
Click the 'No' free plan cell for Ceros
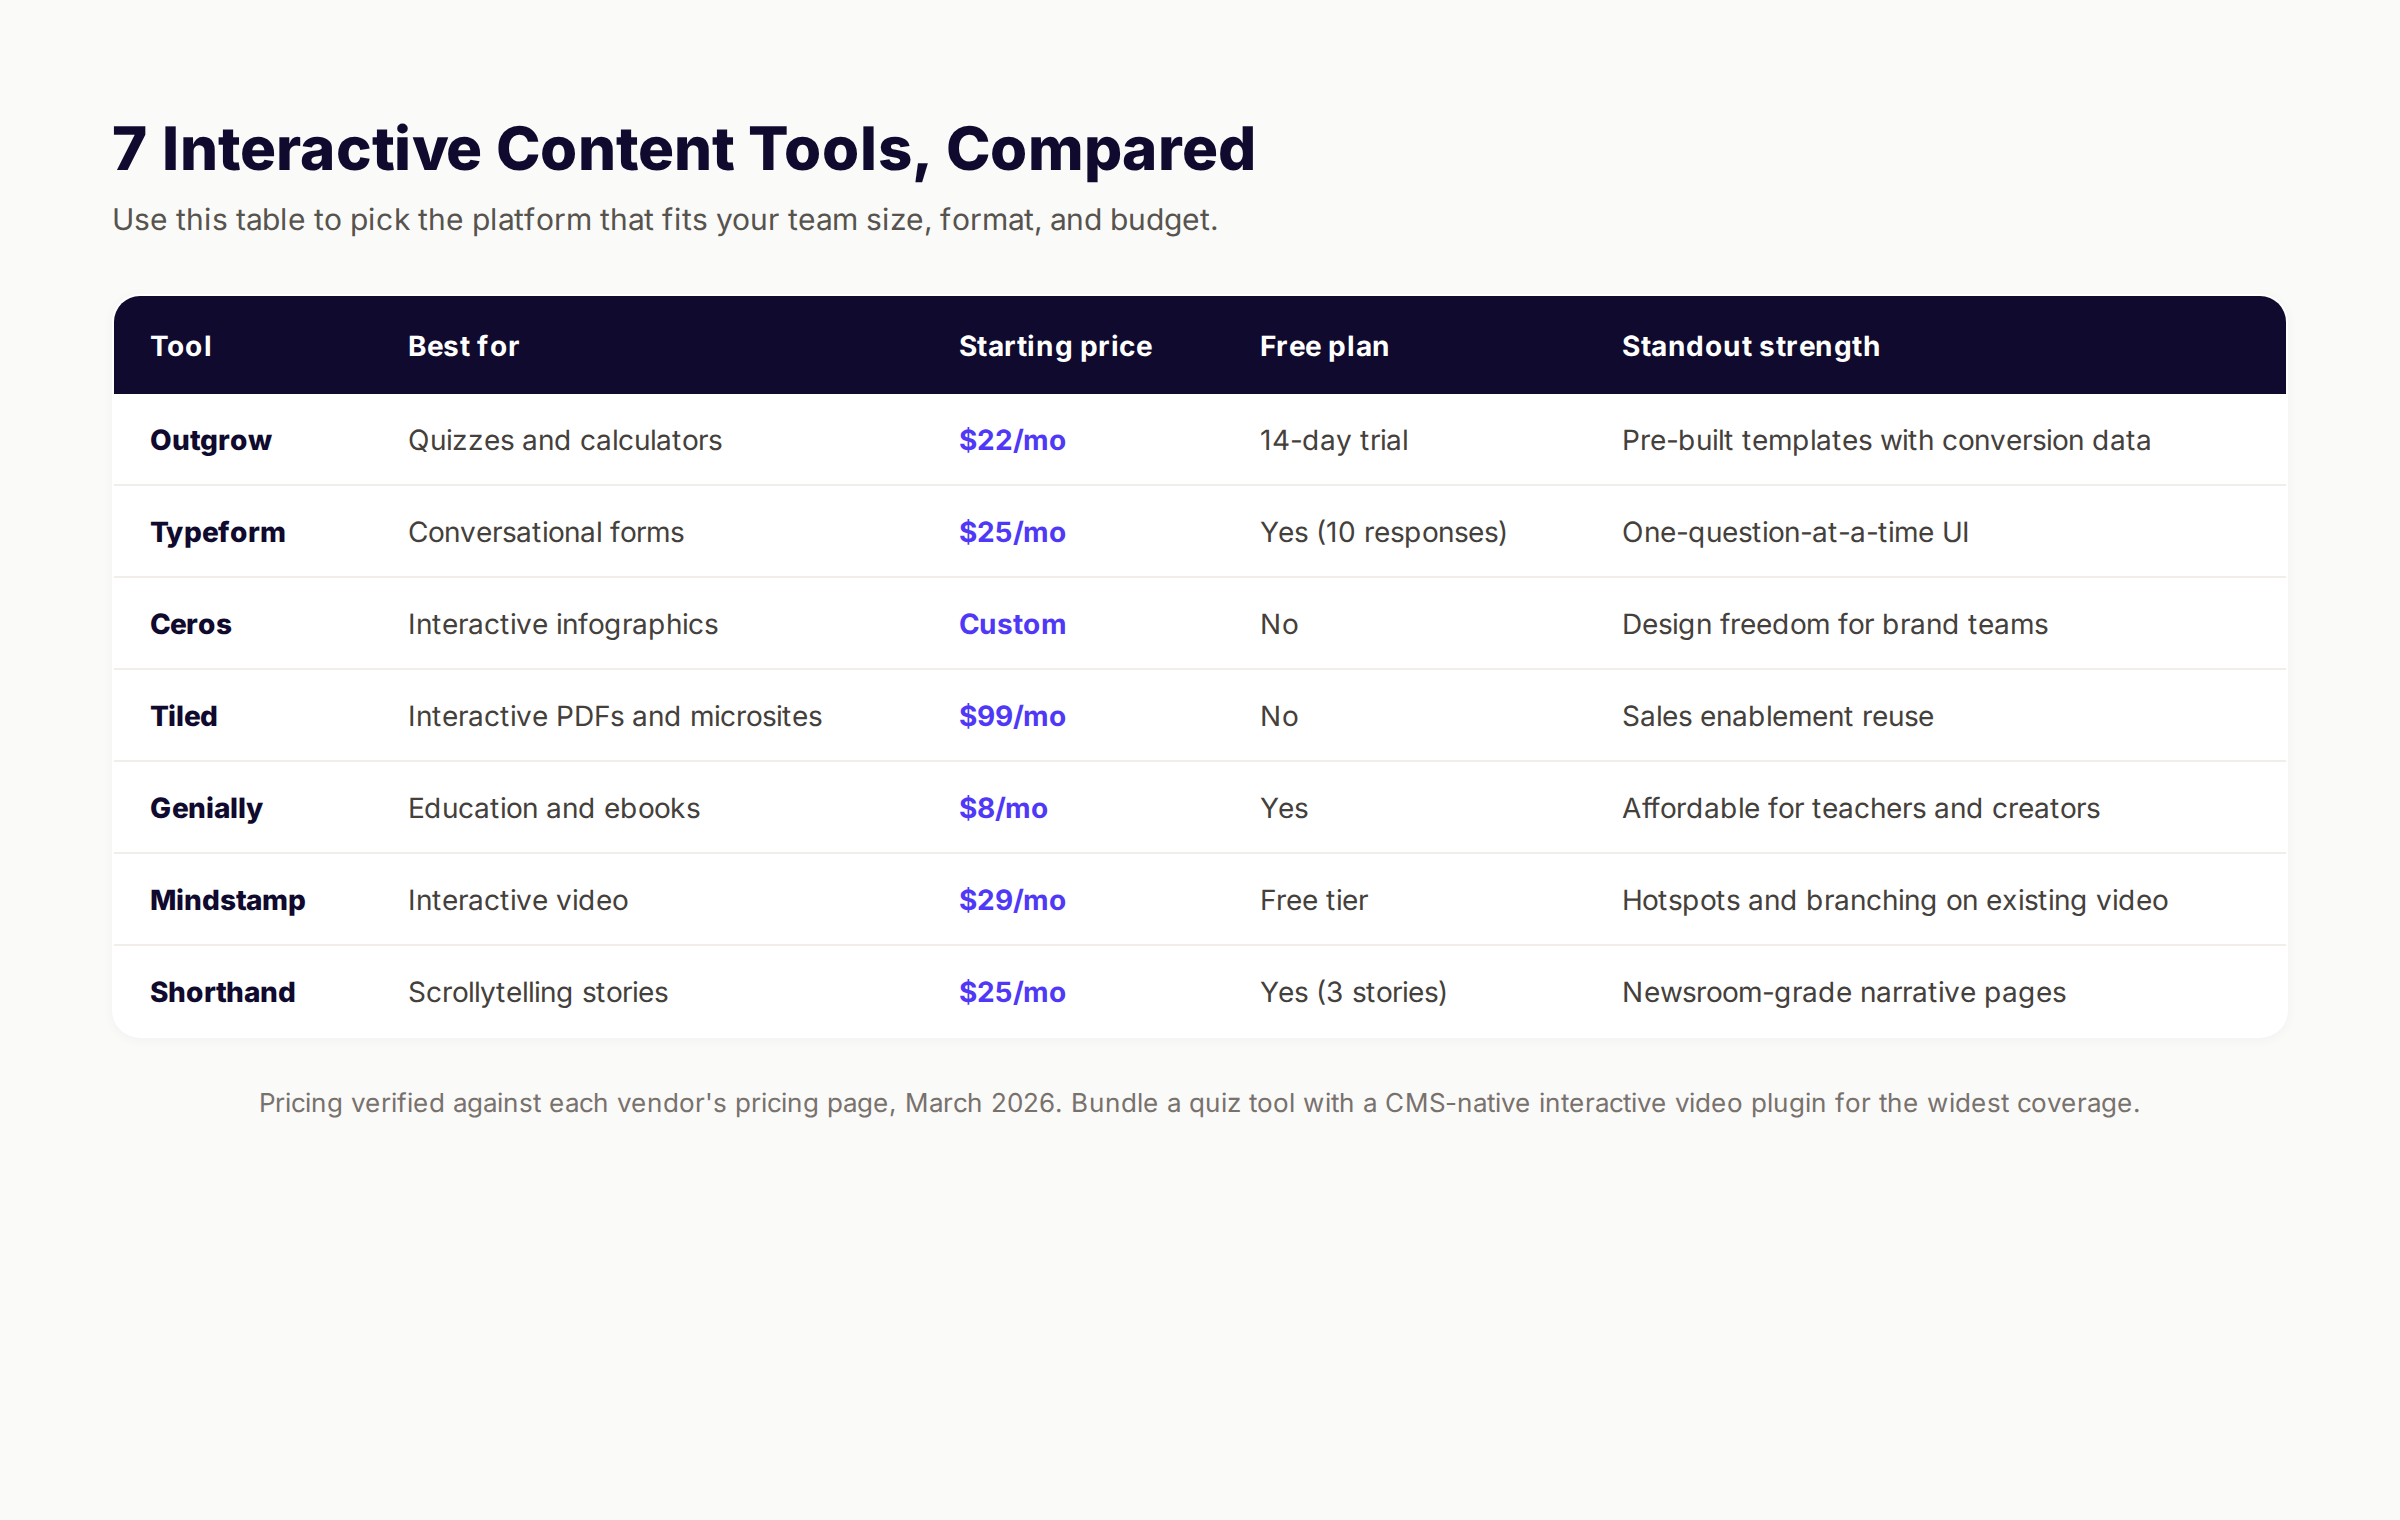point(1279,624)
